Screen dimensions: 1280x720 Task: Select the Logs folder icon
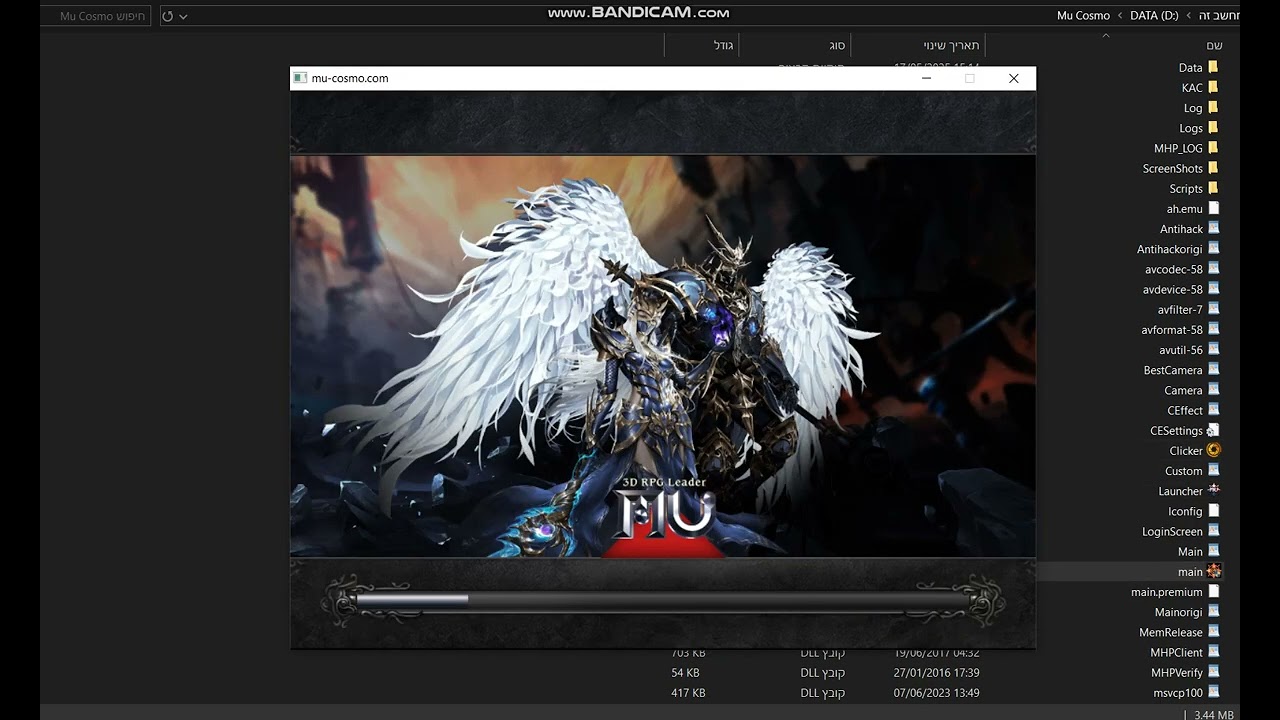pos(1213,127)
